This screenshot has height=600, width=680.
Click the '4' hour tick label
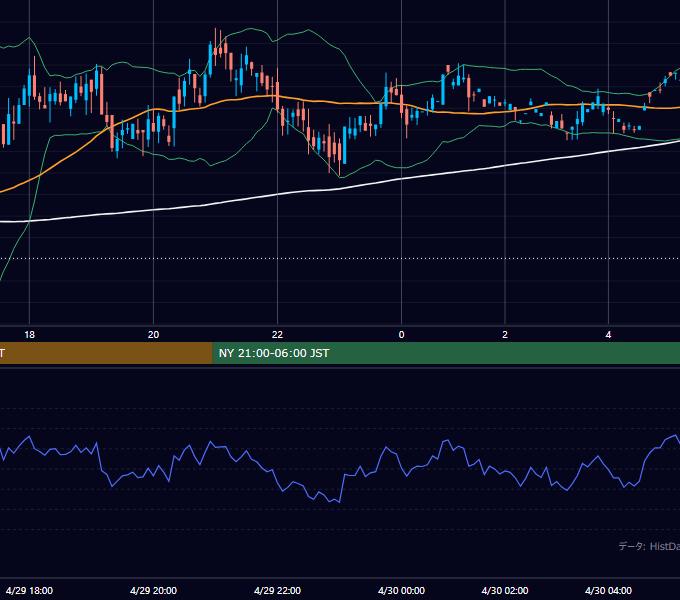pyautogui.click(x=608, y=335)
